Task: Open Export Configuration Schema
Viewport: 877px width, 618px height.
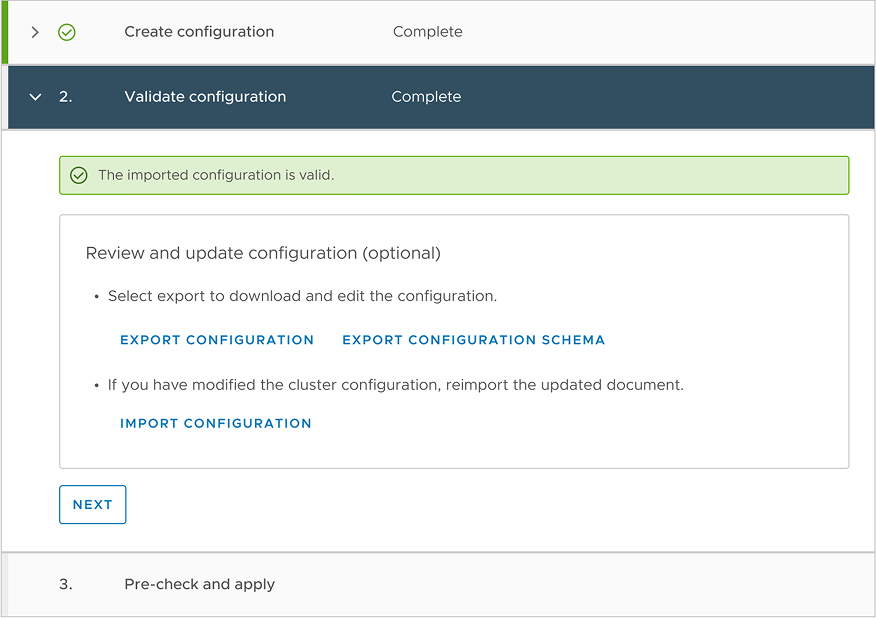Action: (473, 340)
